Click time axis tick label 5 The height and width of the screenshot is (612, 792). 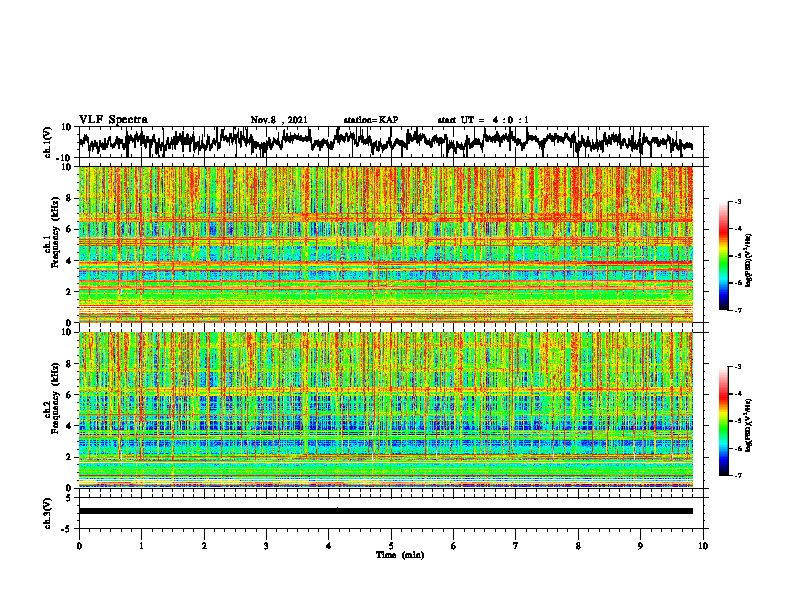(391, 546)
